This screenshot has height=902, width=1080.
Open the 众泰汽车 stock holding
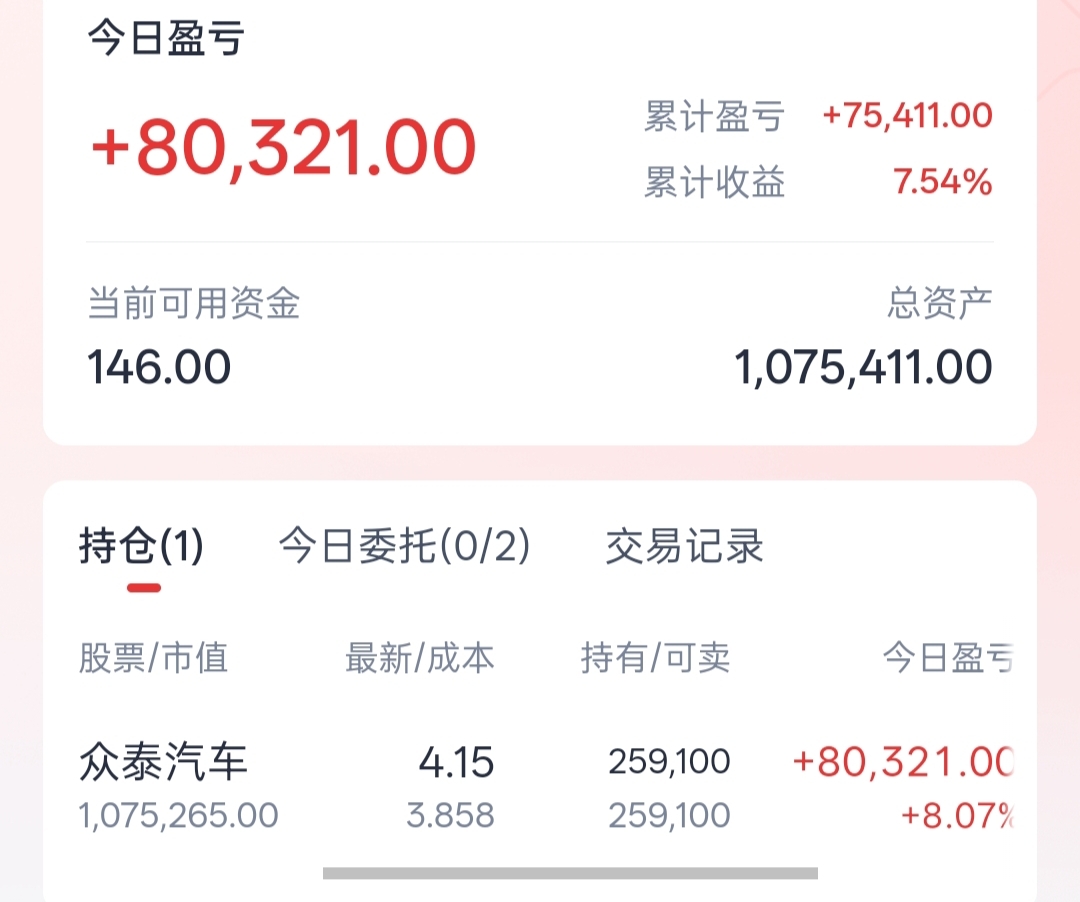point(163,763)
